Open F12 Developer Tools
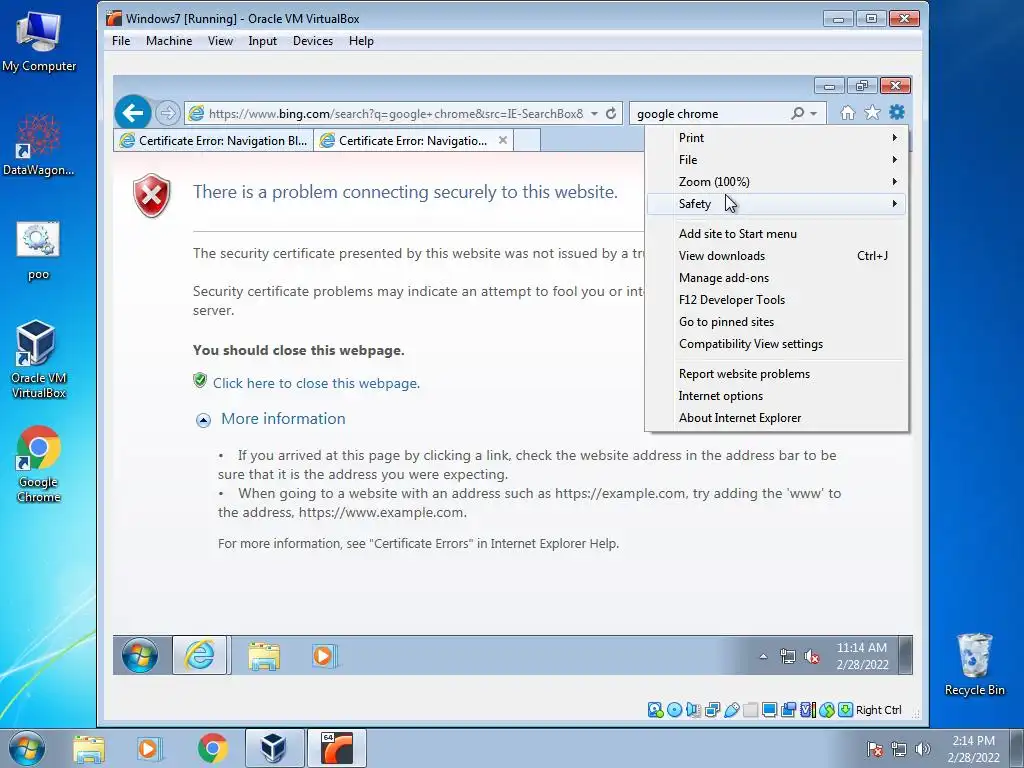Viewport: 1024px width, 768px height. (776, 300)
